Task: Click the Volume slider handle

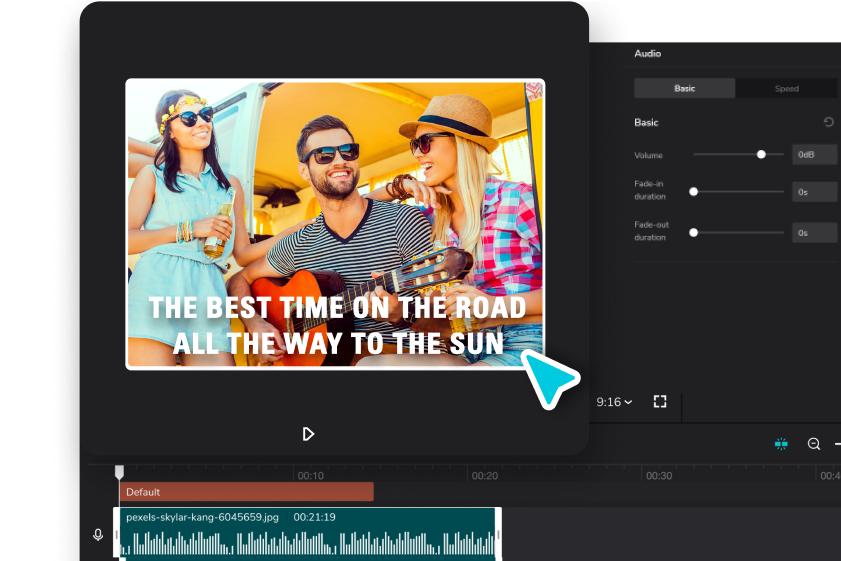Action: pyautogui.click(x=761, y=155)
